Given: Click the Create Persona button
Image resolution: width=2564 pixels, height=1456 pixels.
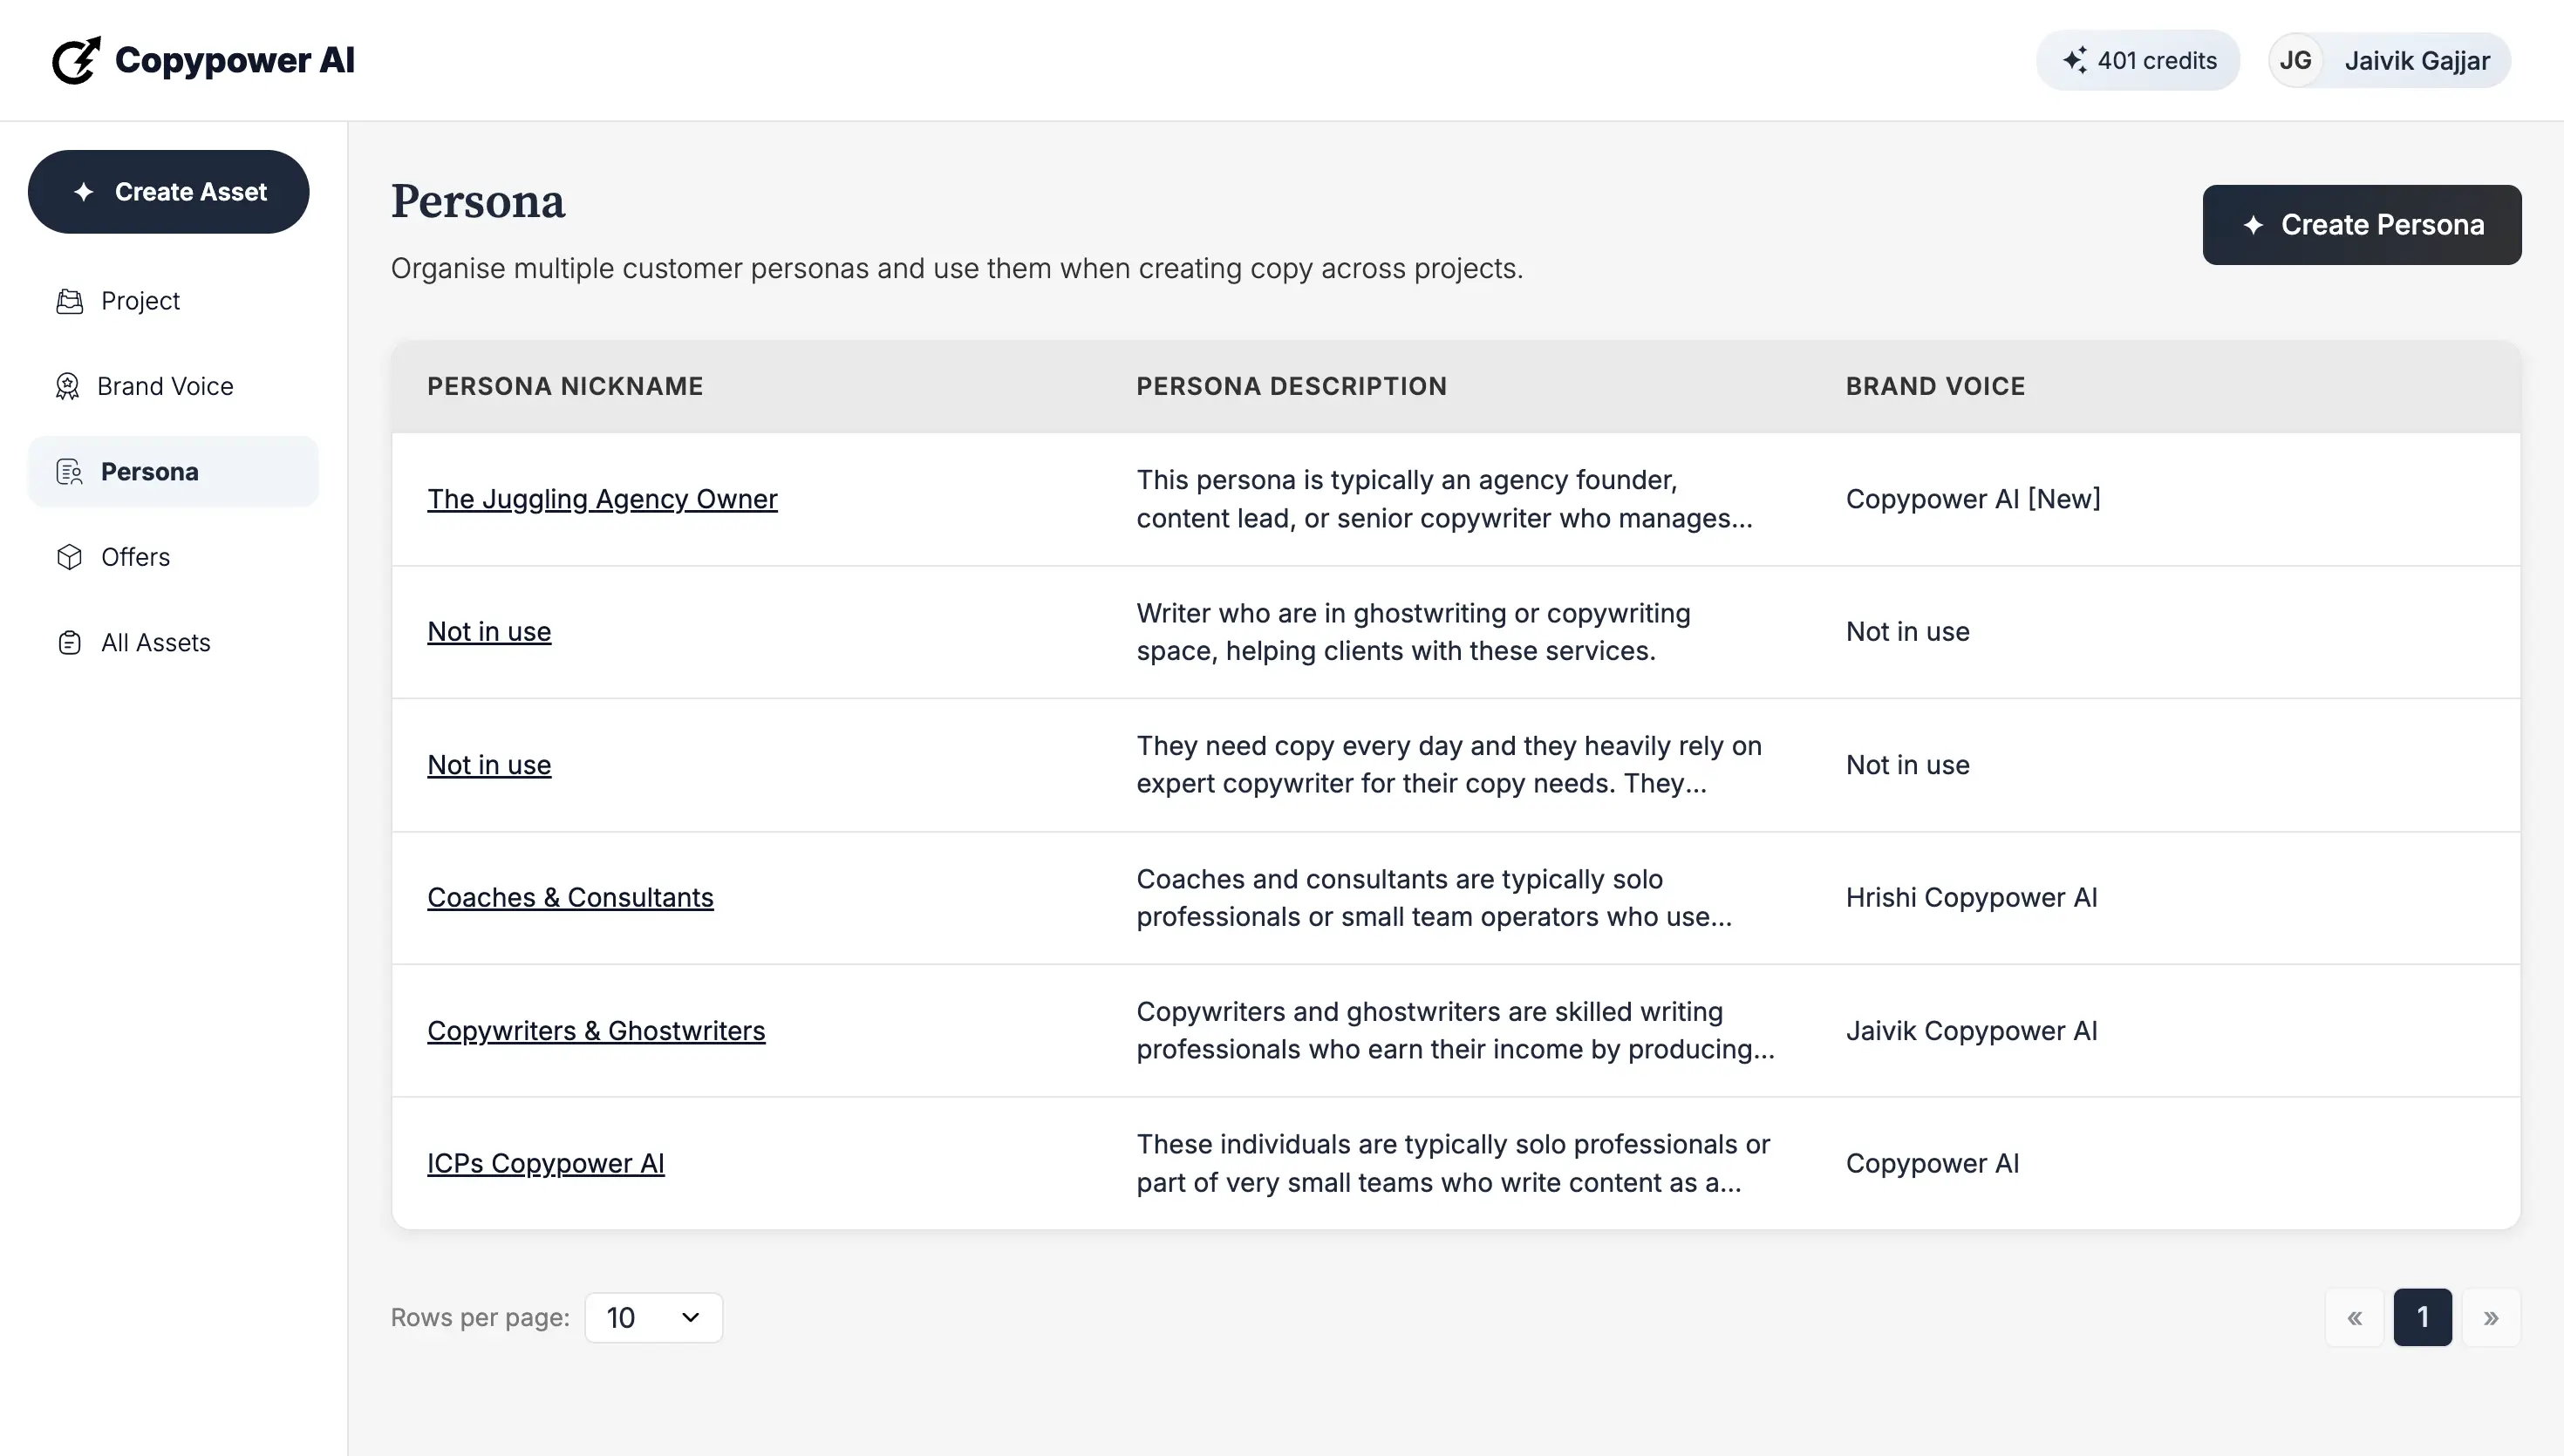Looking at the screenshot, I should (2361, 225).
